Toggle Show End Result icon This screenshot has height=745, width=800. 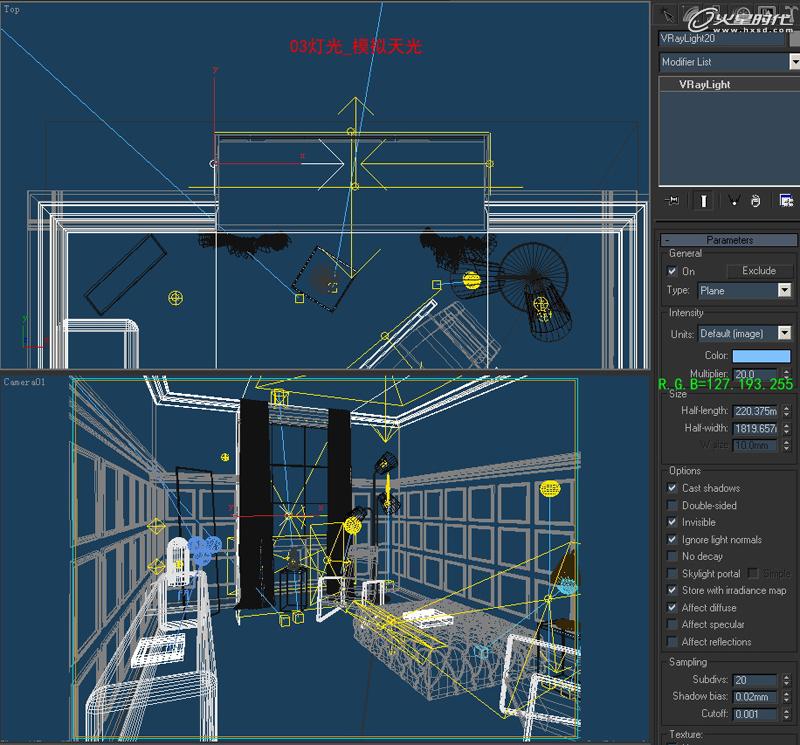704,201
